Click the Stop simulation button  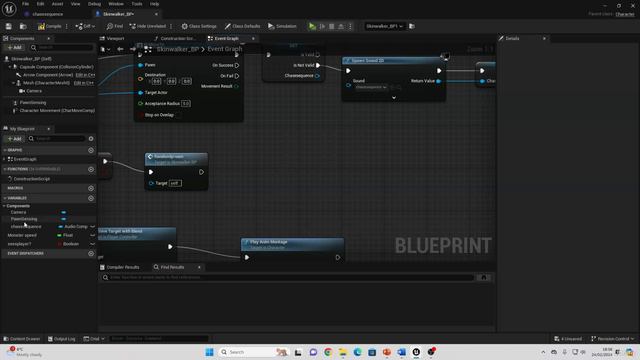click(x=331, y=26)
